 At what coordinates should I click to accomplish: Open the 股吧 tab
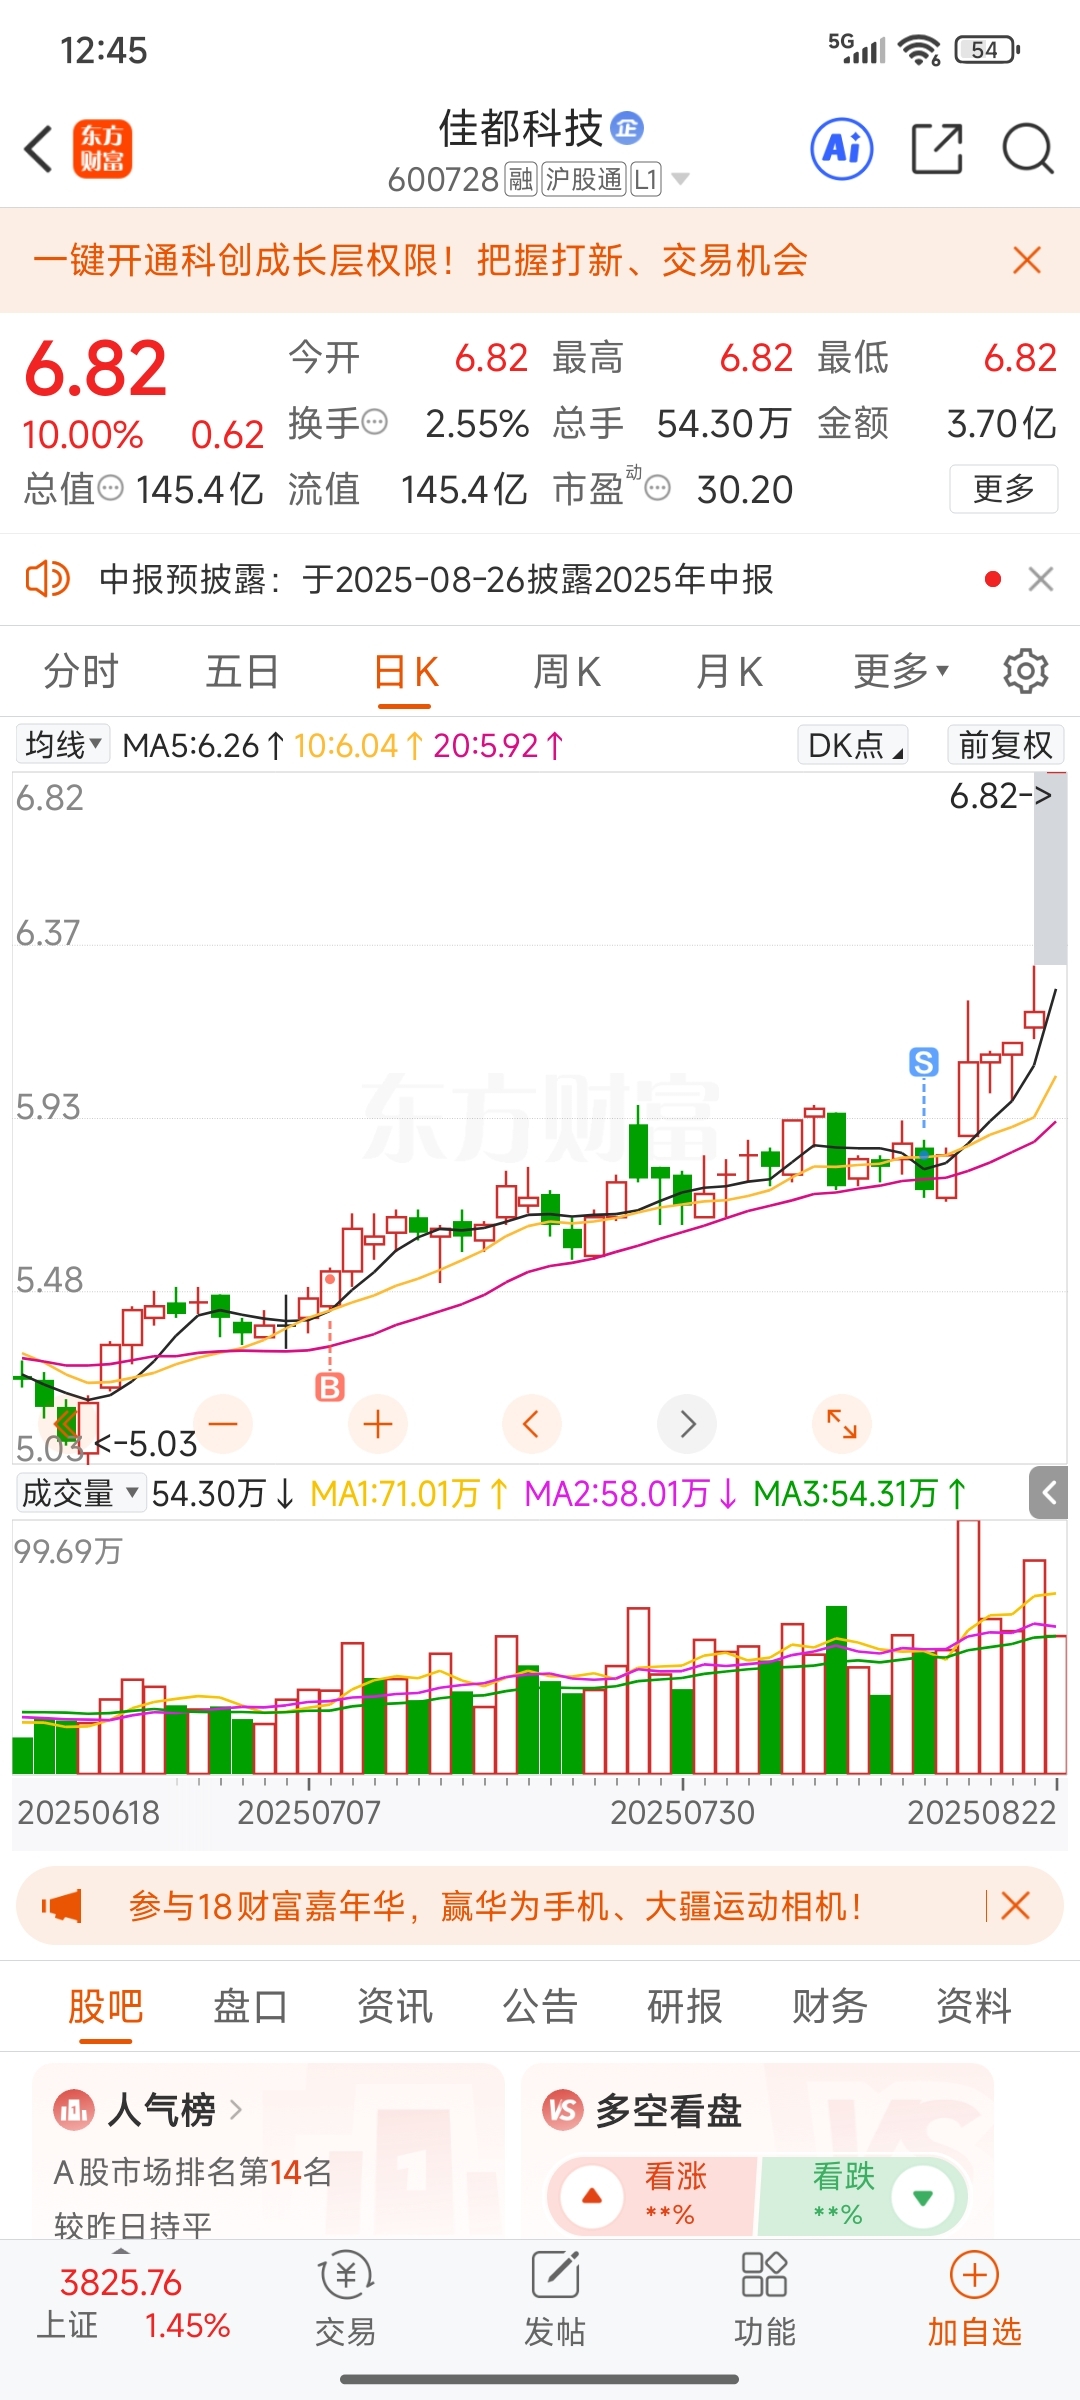pos(106,2006)
